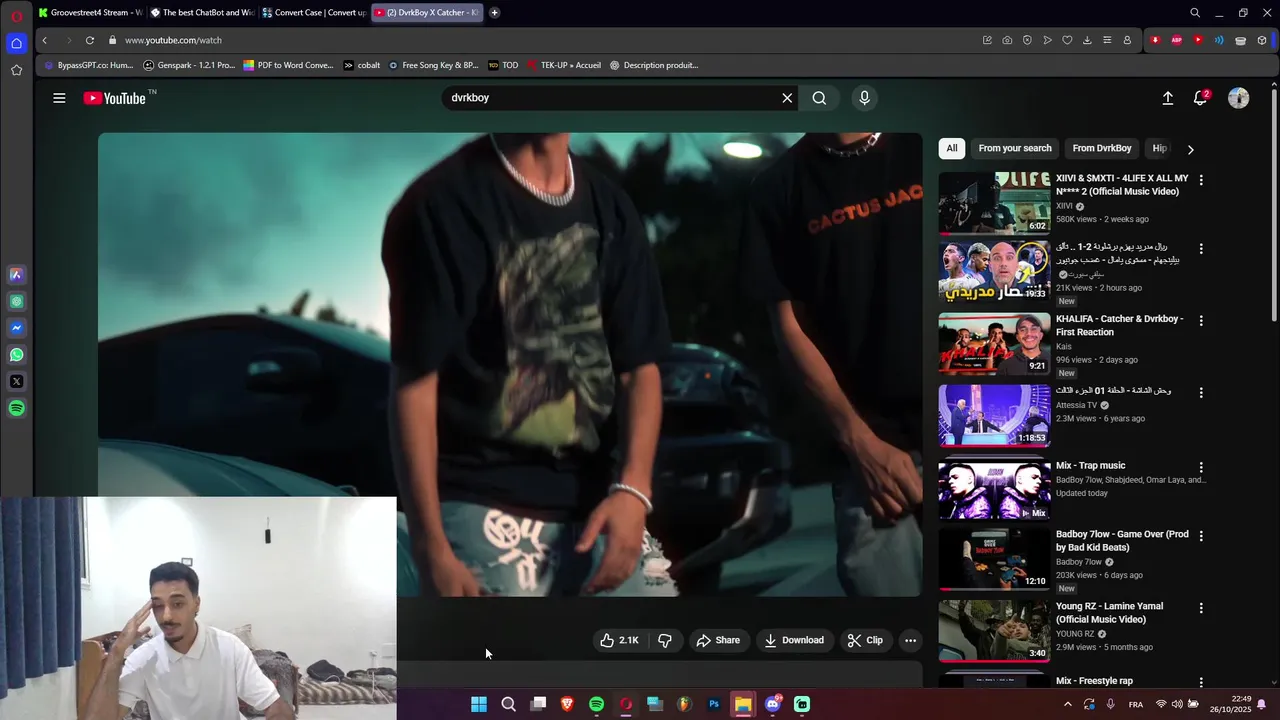Screen dimensions: 1280x720
Task: Open the cobalt bookmark
Action: click(362, 65)
